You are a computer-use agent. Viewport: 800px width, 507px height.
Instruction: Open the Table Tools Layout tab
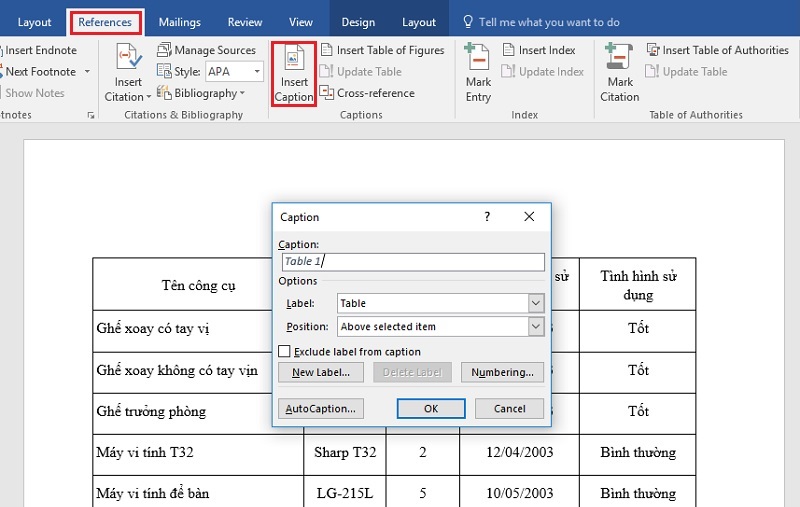(x=418, y=22)
